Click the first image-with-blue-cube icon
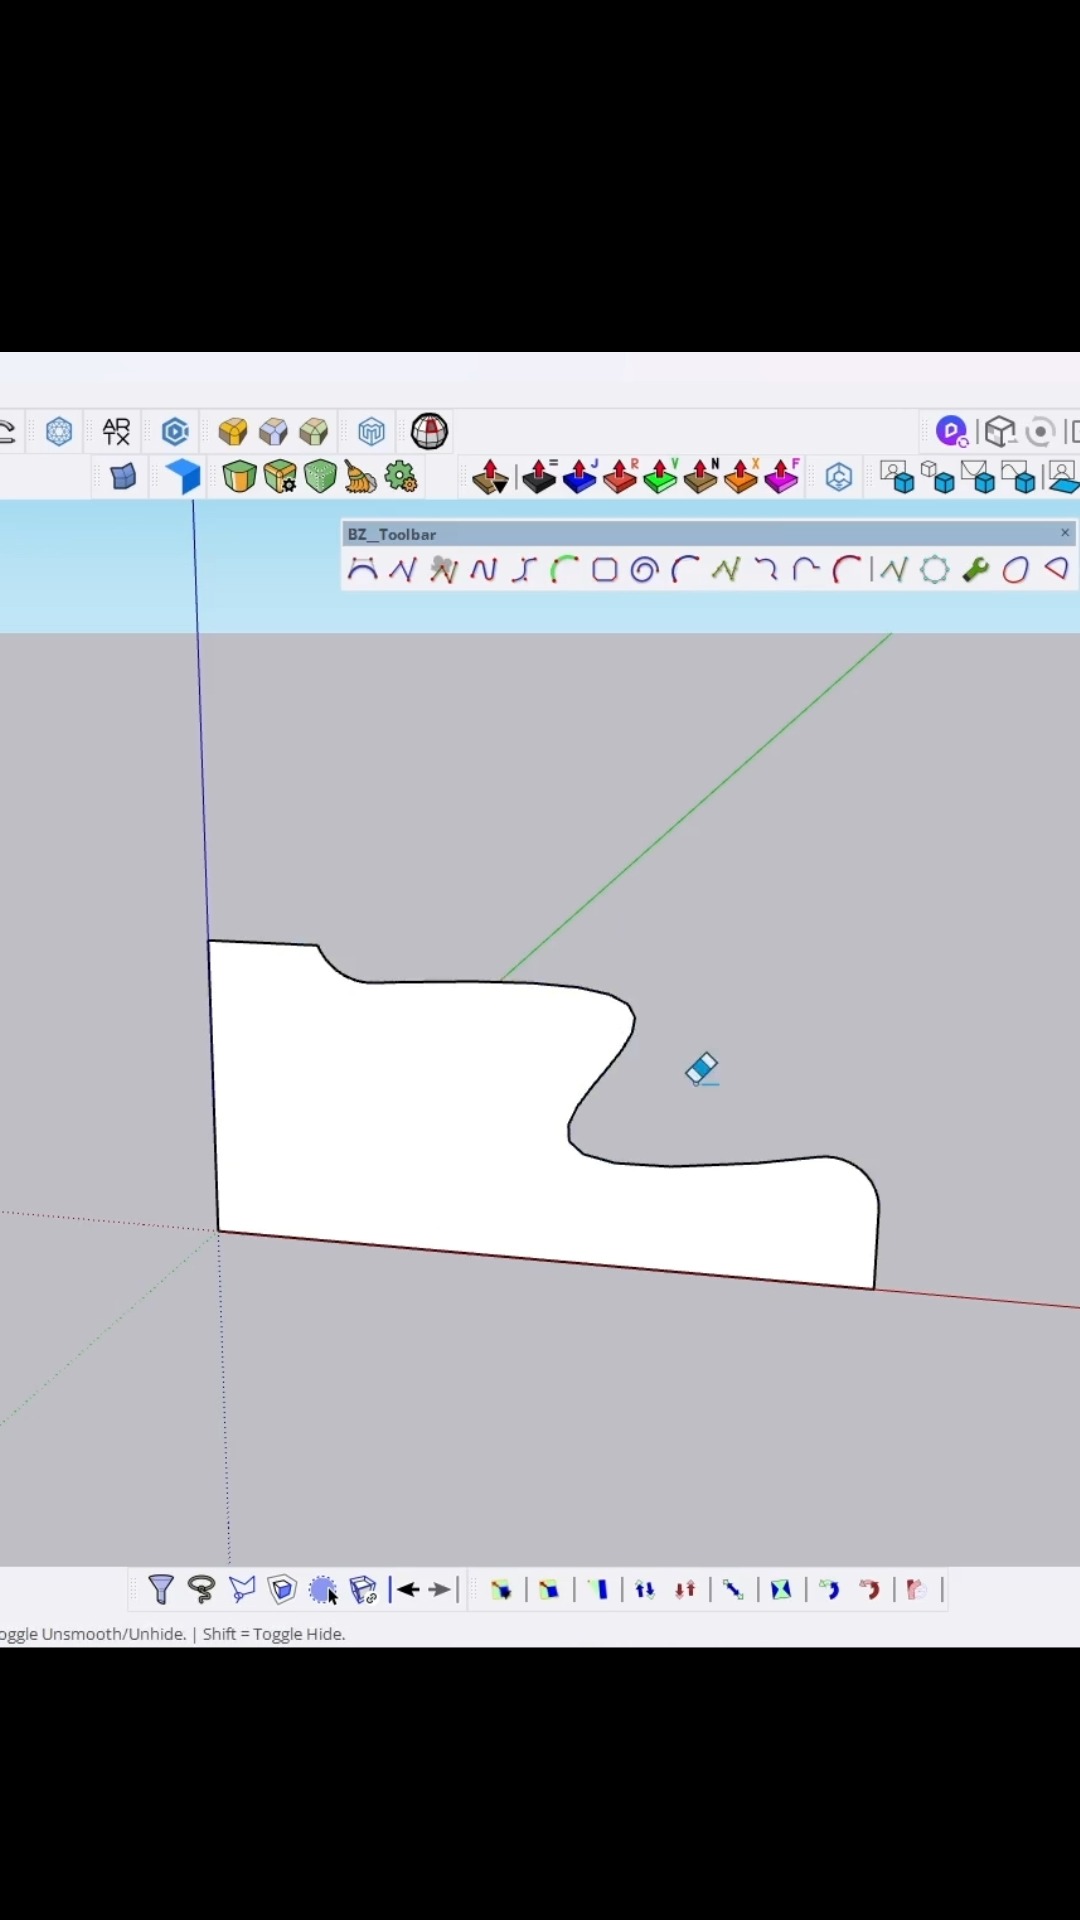 [897, 477]
